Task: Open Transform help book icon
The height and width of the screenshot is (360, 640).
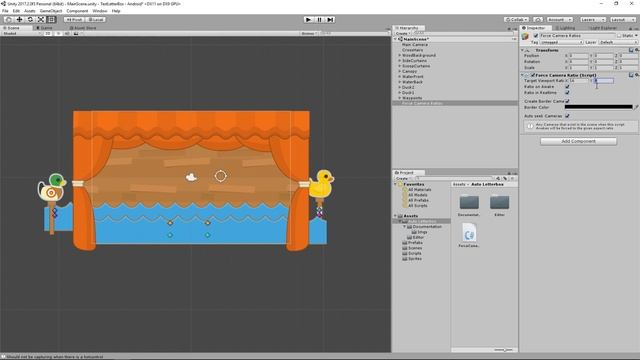Action: click(x=631, y=50)
